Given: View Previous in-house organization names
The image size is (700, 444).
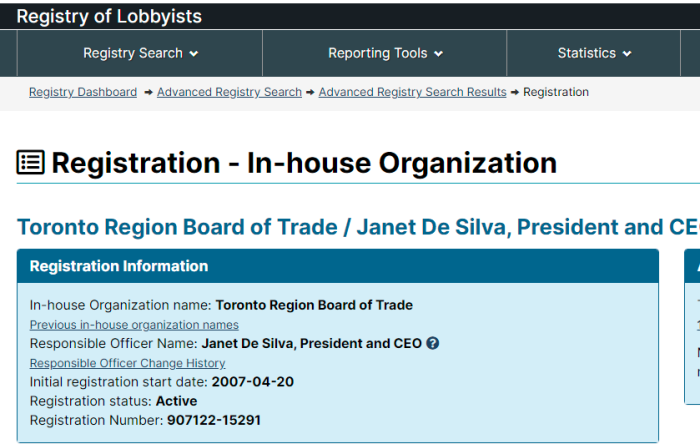Looking at the screenshot, I should 134,325.
